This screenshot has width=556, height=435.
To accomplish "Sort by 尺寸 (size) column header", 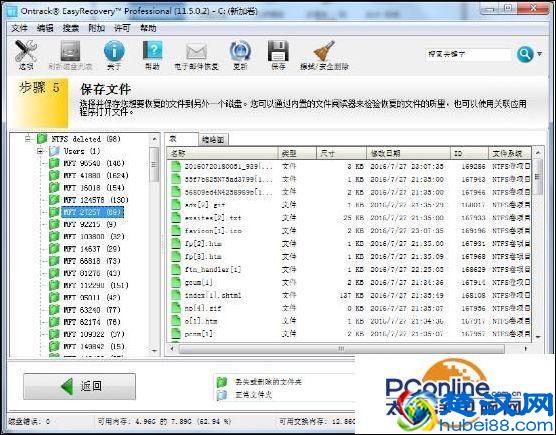I will (x=341, y=153).
